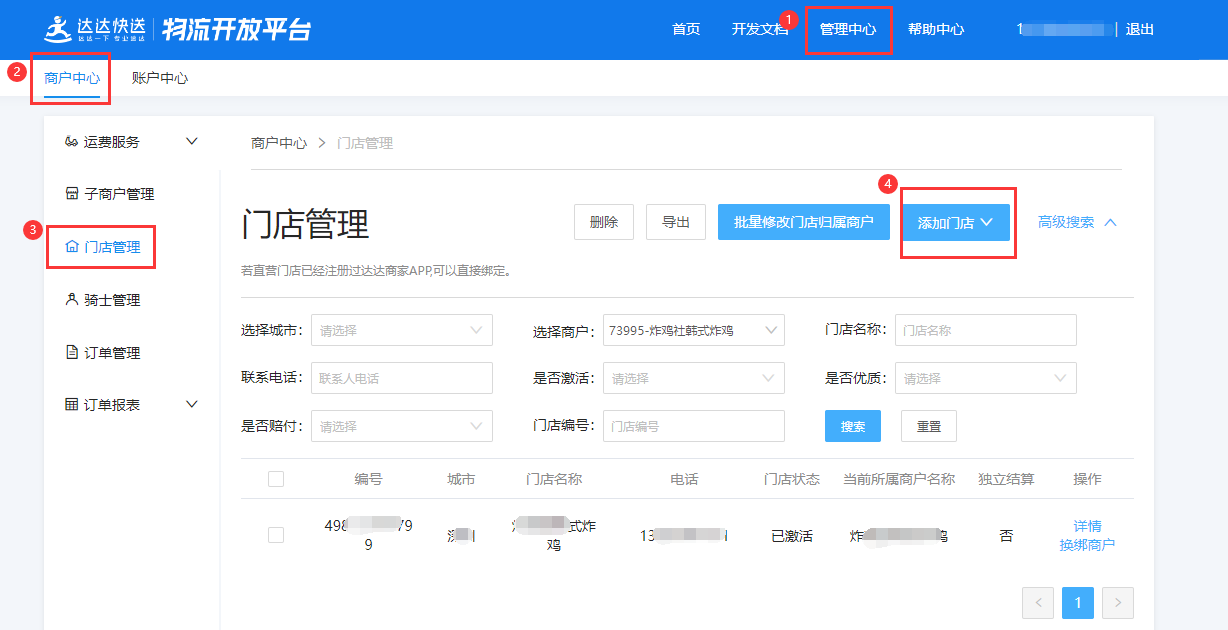Viewport: 1228px width, 630px height.
Task: Open 管理中心 in top navigation
Action: tap(848, 29)
